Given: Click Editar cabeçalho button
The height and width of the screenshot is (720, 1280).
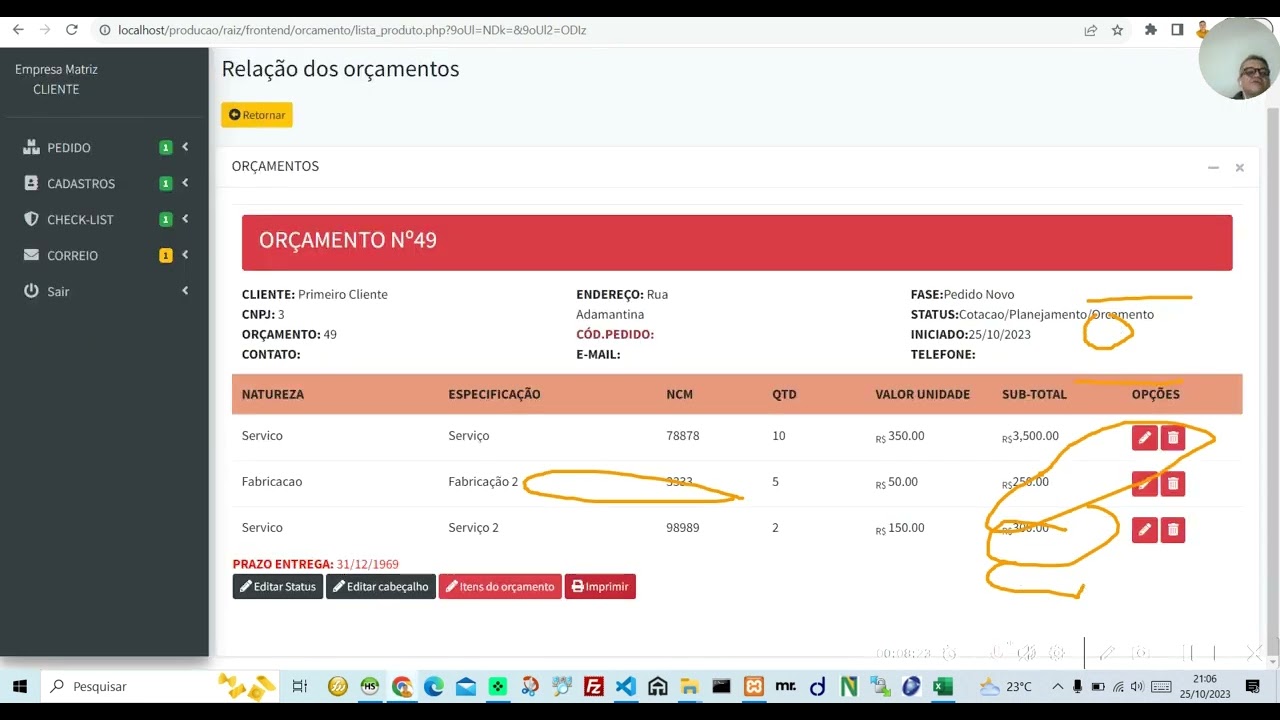Looking at the screenshot, I should click(x=381, y=587).
